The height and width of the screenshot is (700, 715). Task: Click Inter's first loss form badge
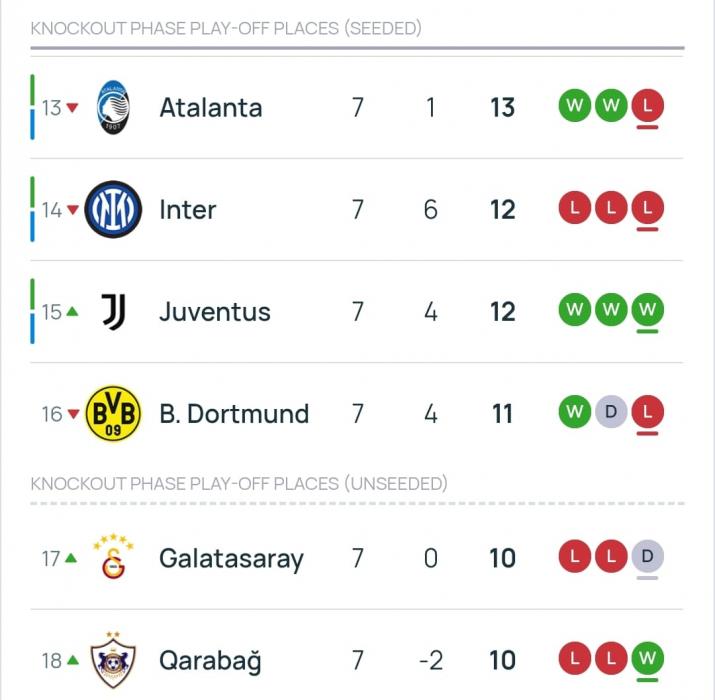pos(574,207)
